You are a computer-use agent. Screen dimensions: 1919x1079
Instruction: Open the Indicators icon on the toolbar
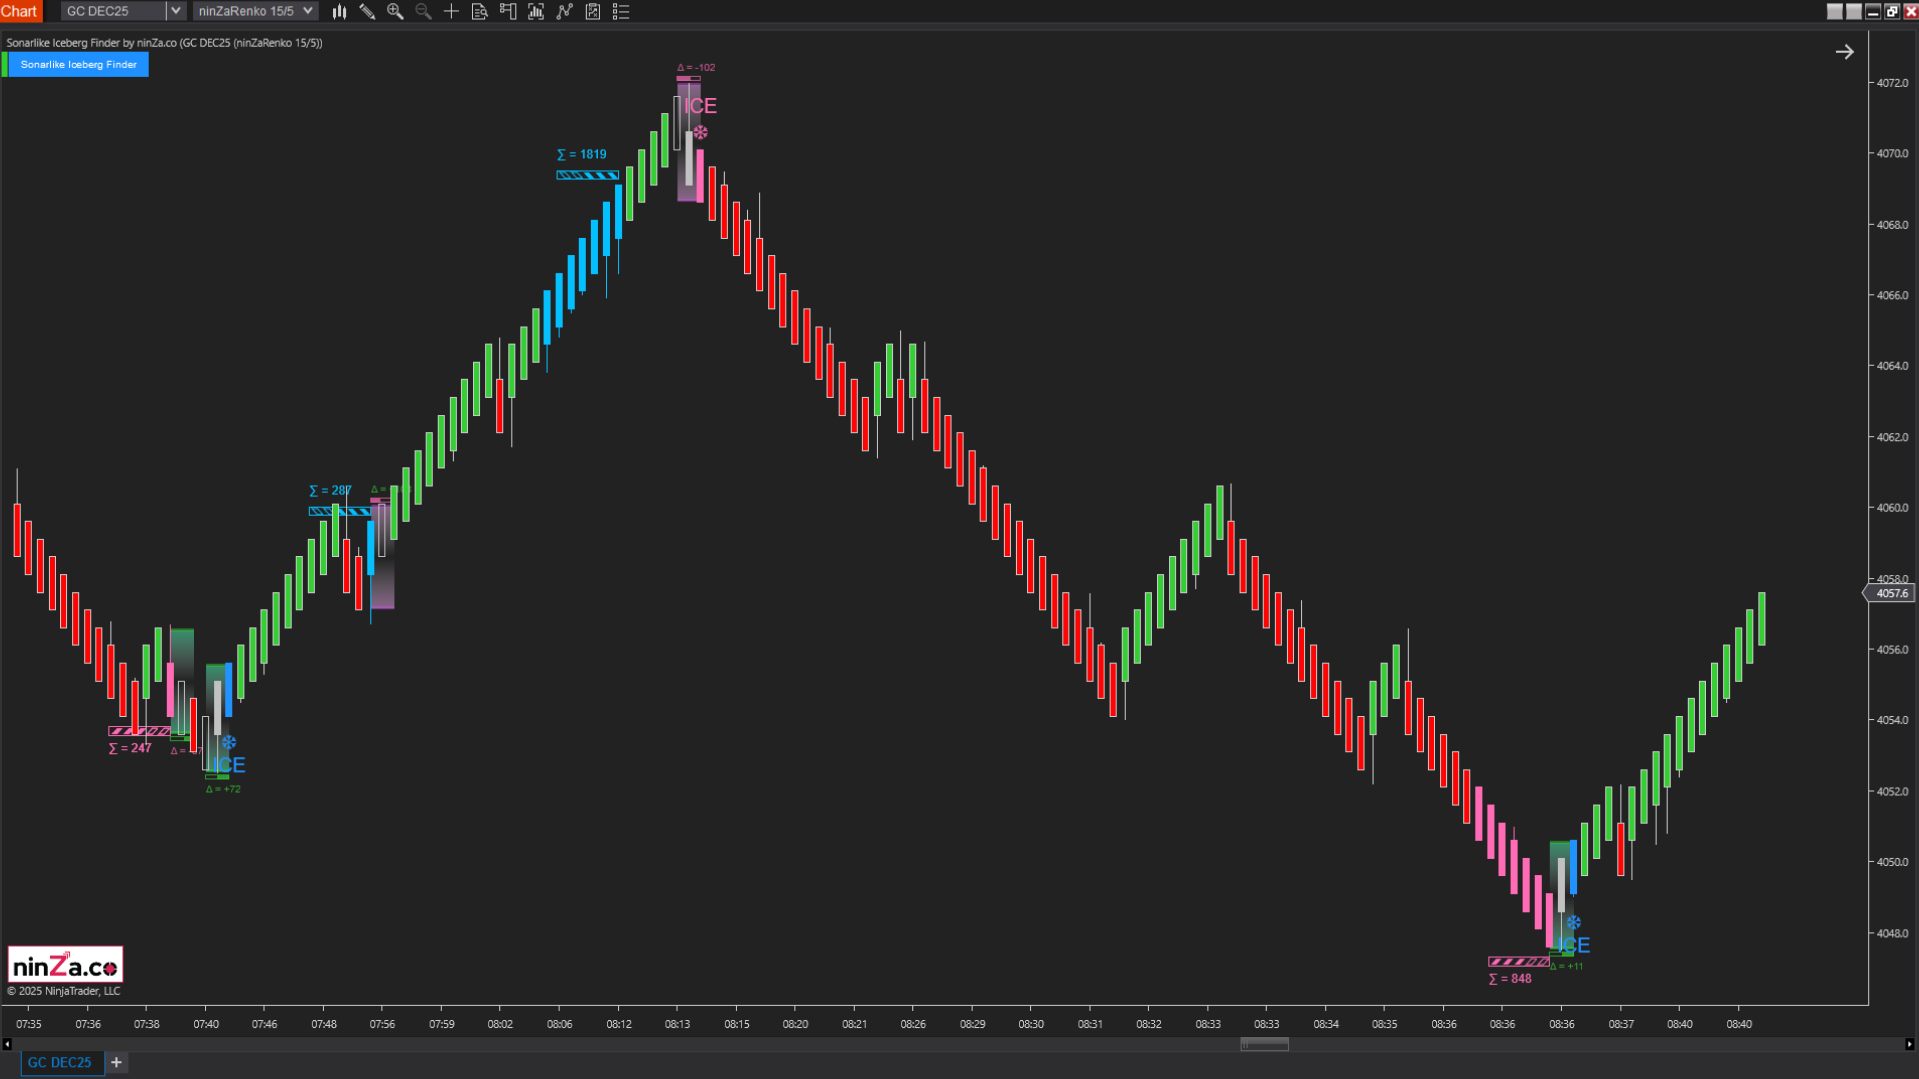507,11
